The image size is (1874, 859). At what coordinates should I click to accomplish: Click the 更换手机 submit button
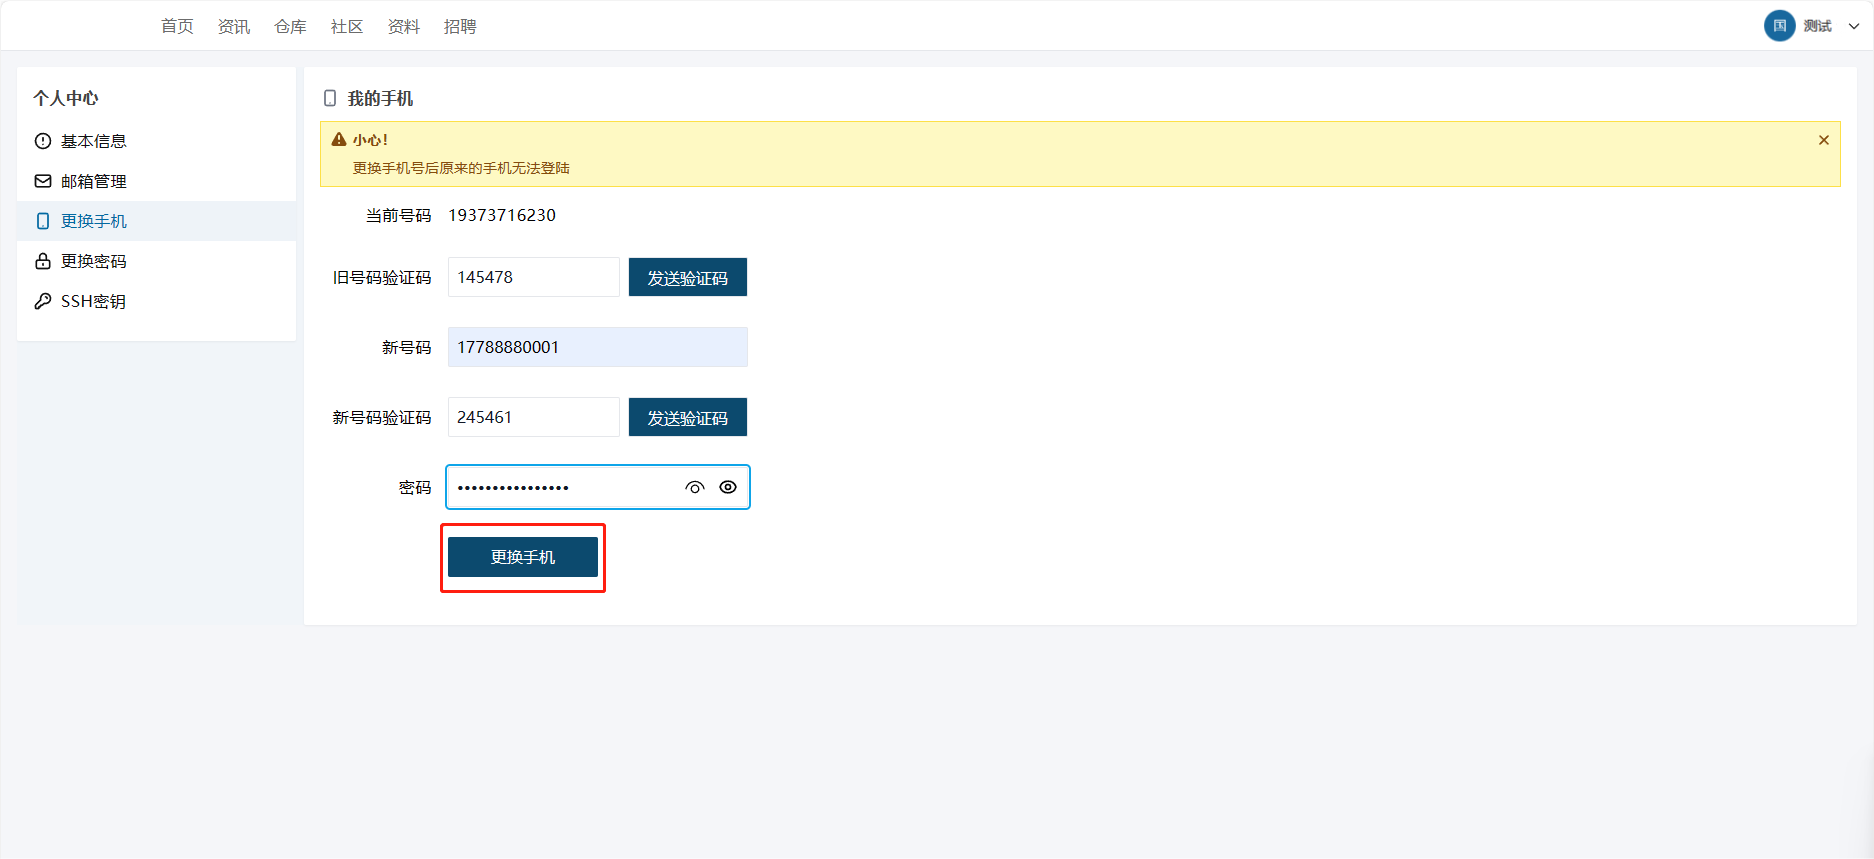point(522,557)
